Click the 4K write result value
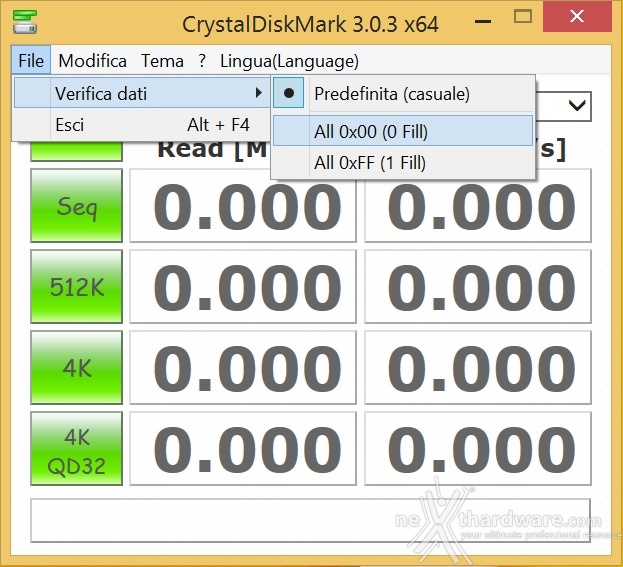The image size is (623, 567). [x=478, y=368]
